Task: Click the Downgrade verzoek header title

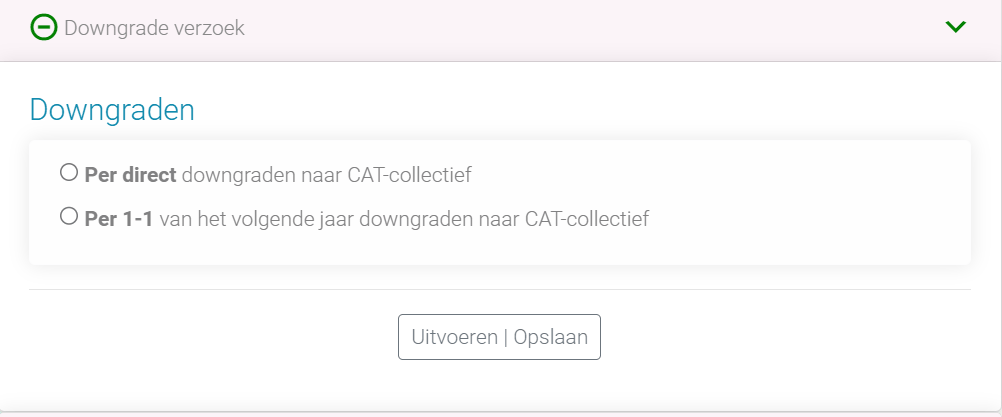Action: coord(155,28)
